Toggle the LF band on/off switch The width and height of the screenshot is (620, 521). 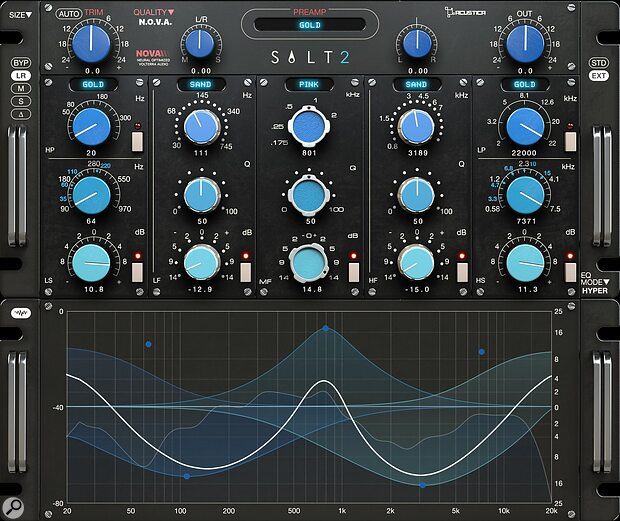[x=246, y=272]
